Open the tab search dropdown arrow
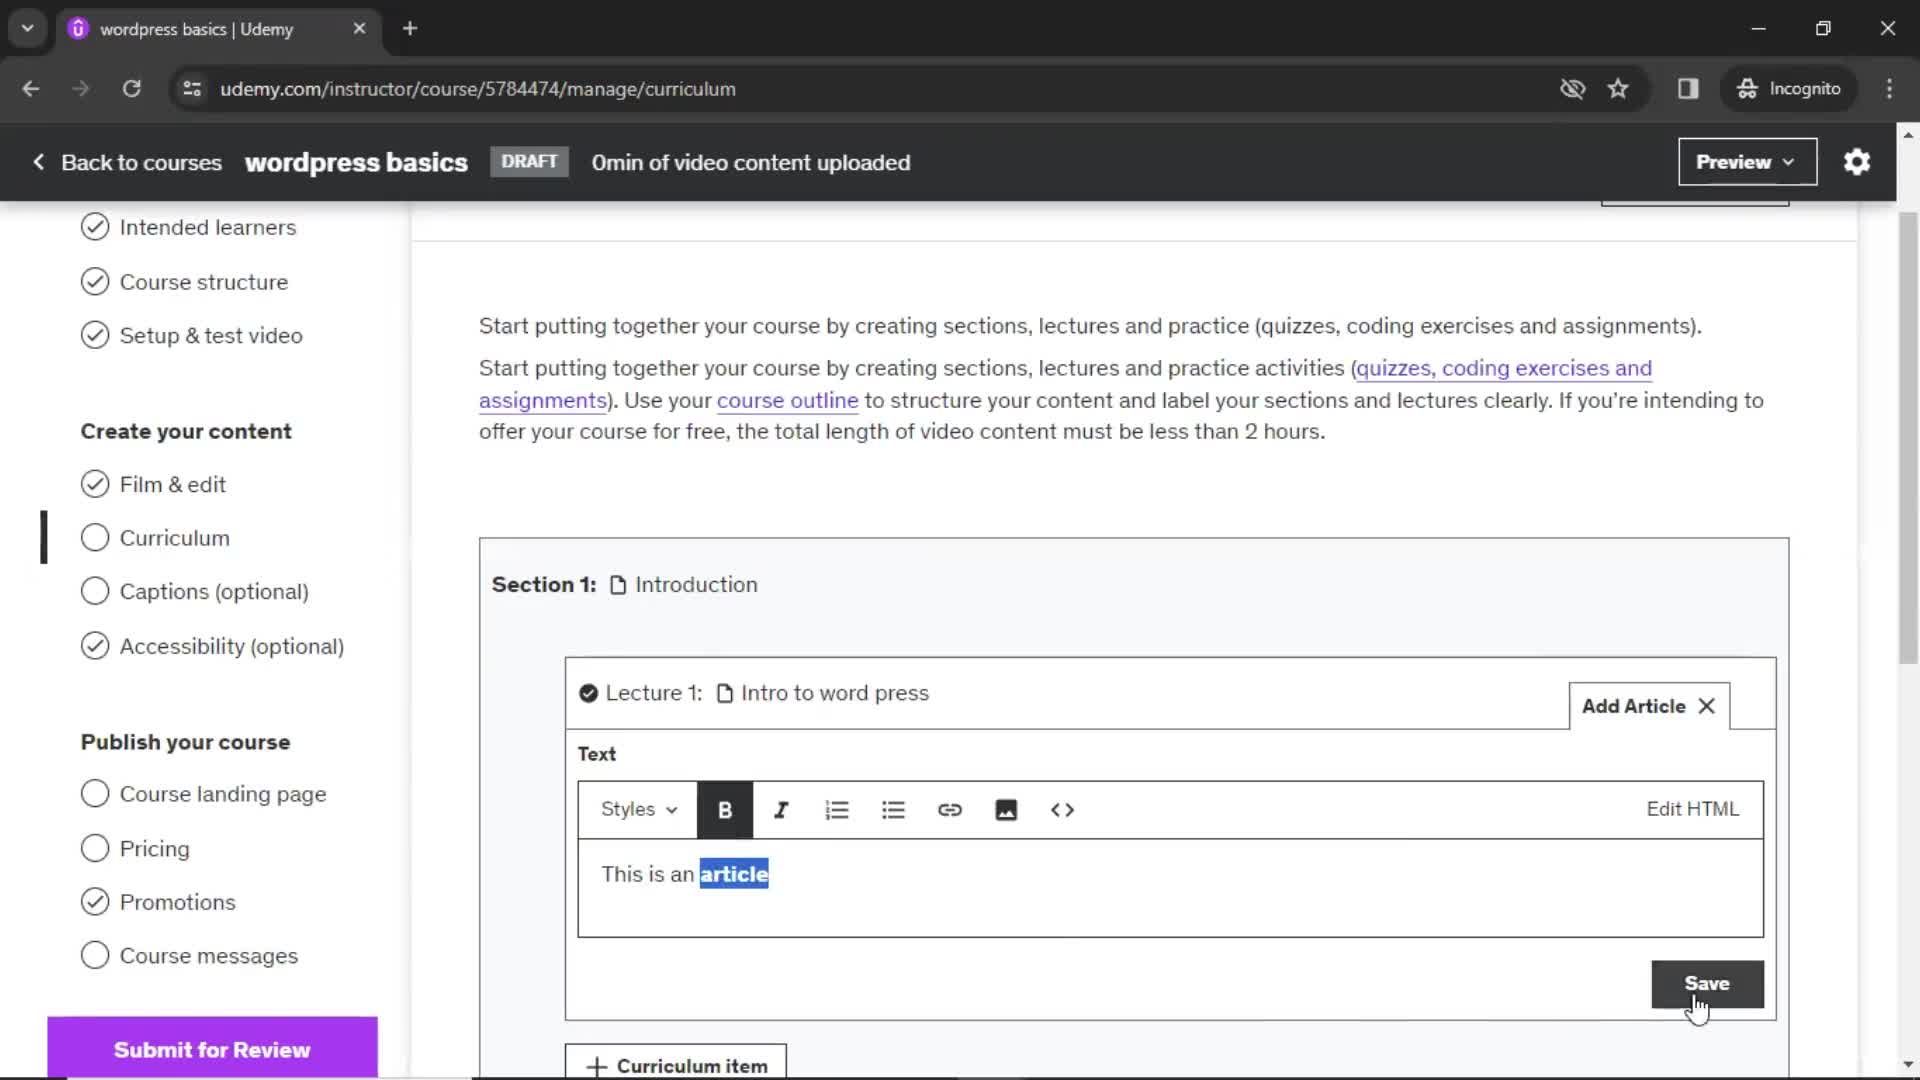The width and height of the screenshot is (1920, 1080). (x=27, y=28)
